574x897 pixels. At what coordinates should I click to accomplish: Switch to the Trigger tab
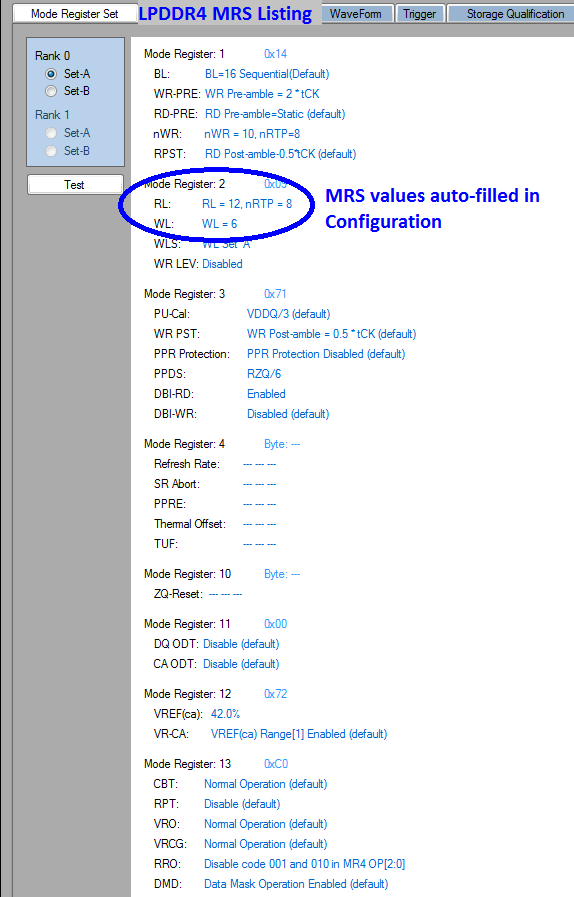[419, 14]
